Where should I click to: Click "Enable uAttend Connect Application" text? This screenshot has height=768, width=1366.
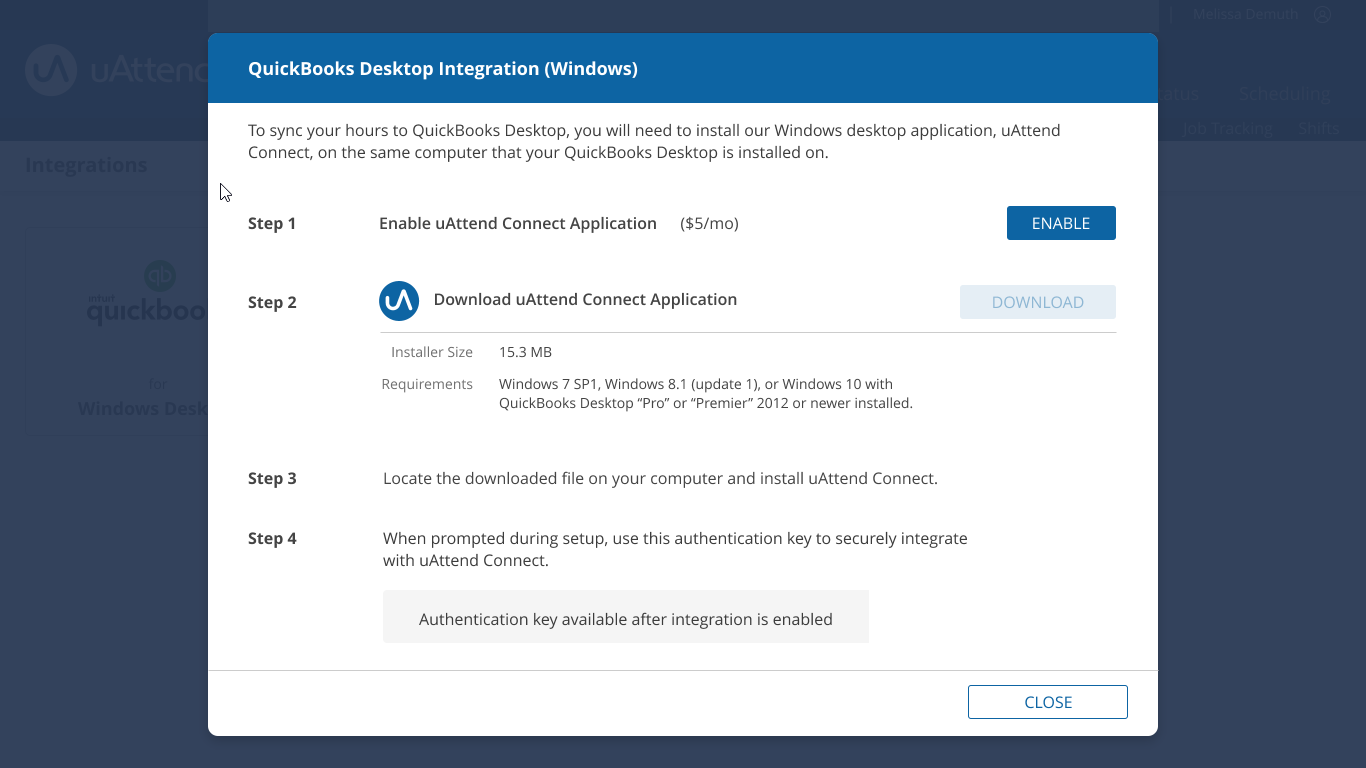(518, 223)
